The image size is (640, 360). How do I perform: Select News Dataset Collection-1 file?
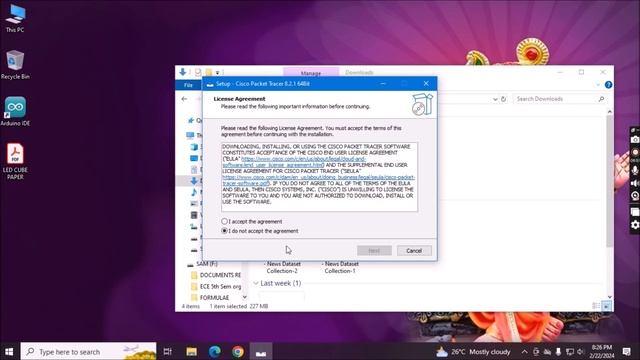[340, 267]
